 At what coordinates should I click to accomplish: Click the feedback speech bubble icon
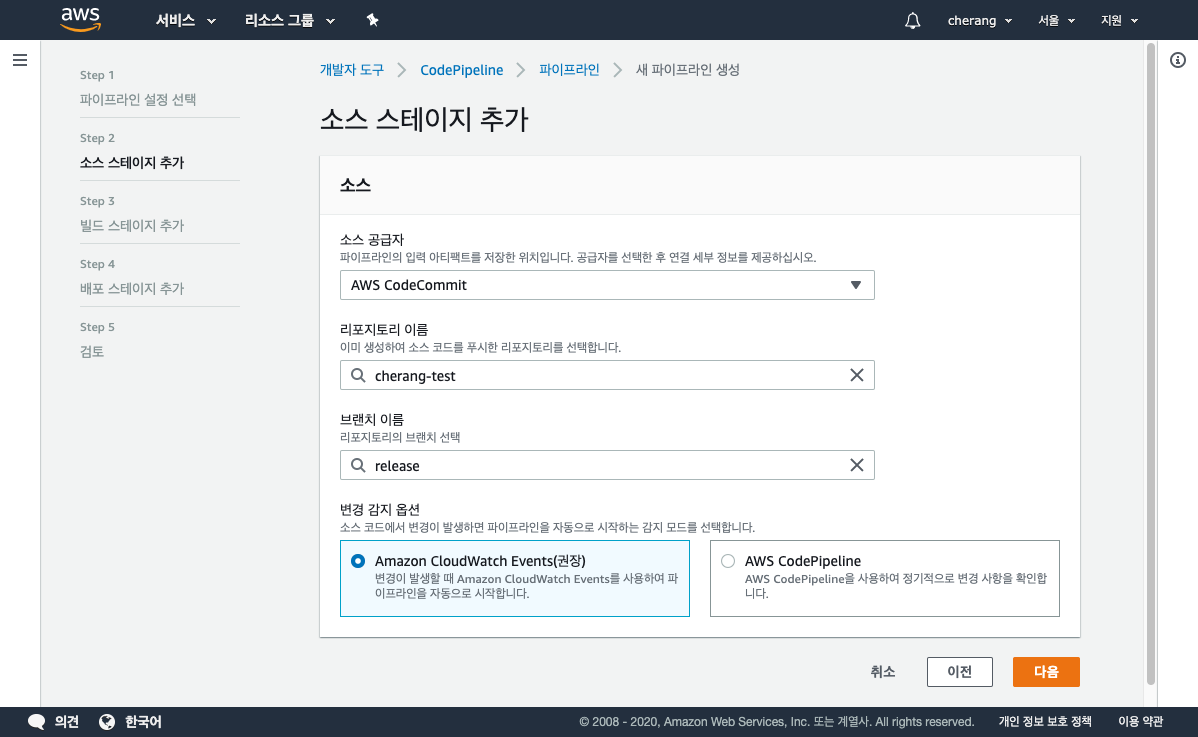(37, 722)
